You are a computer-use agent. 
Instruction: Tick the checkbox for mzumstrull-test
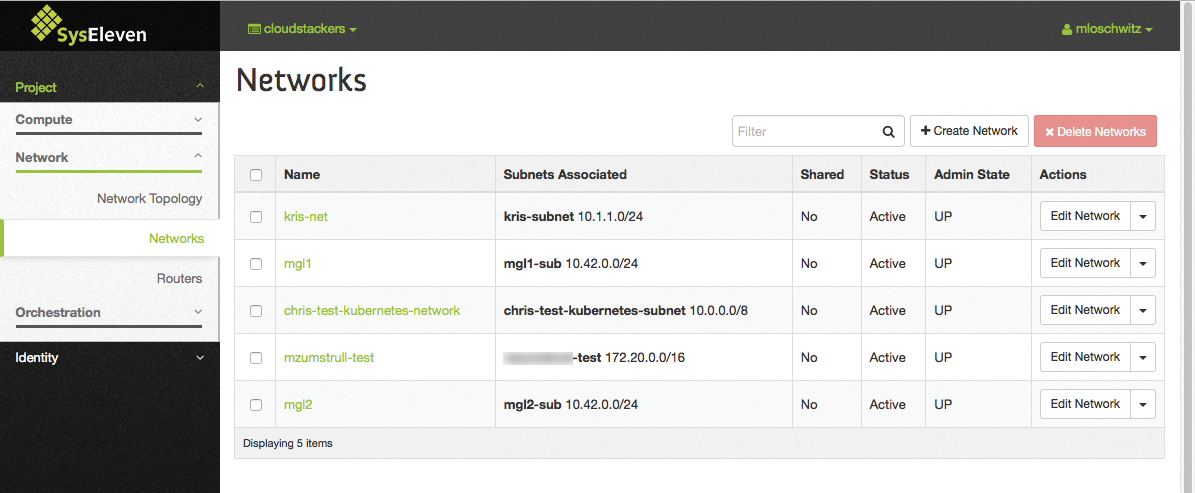256,358
